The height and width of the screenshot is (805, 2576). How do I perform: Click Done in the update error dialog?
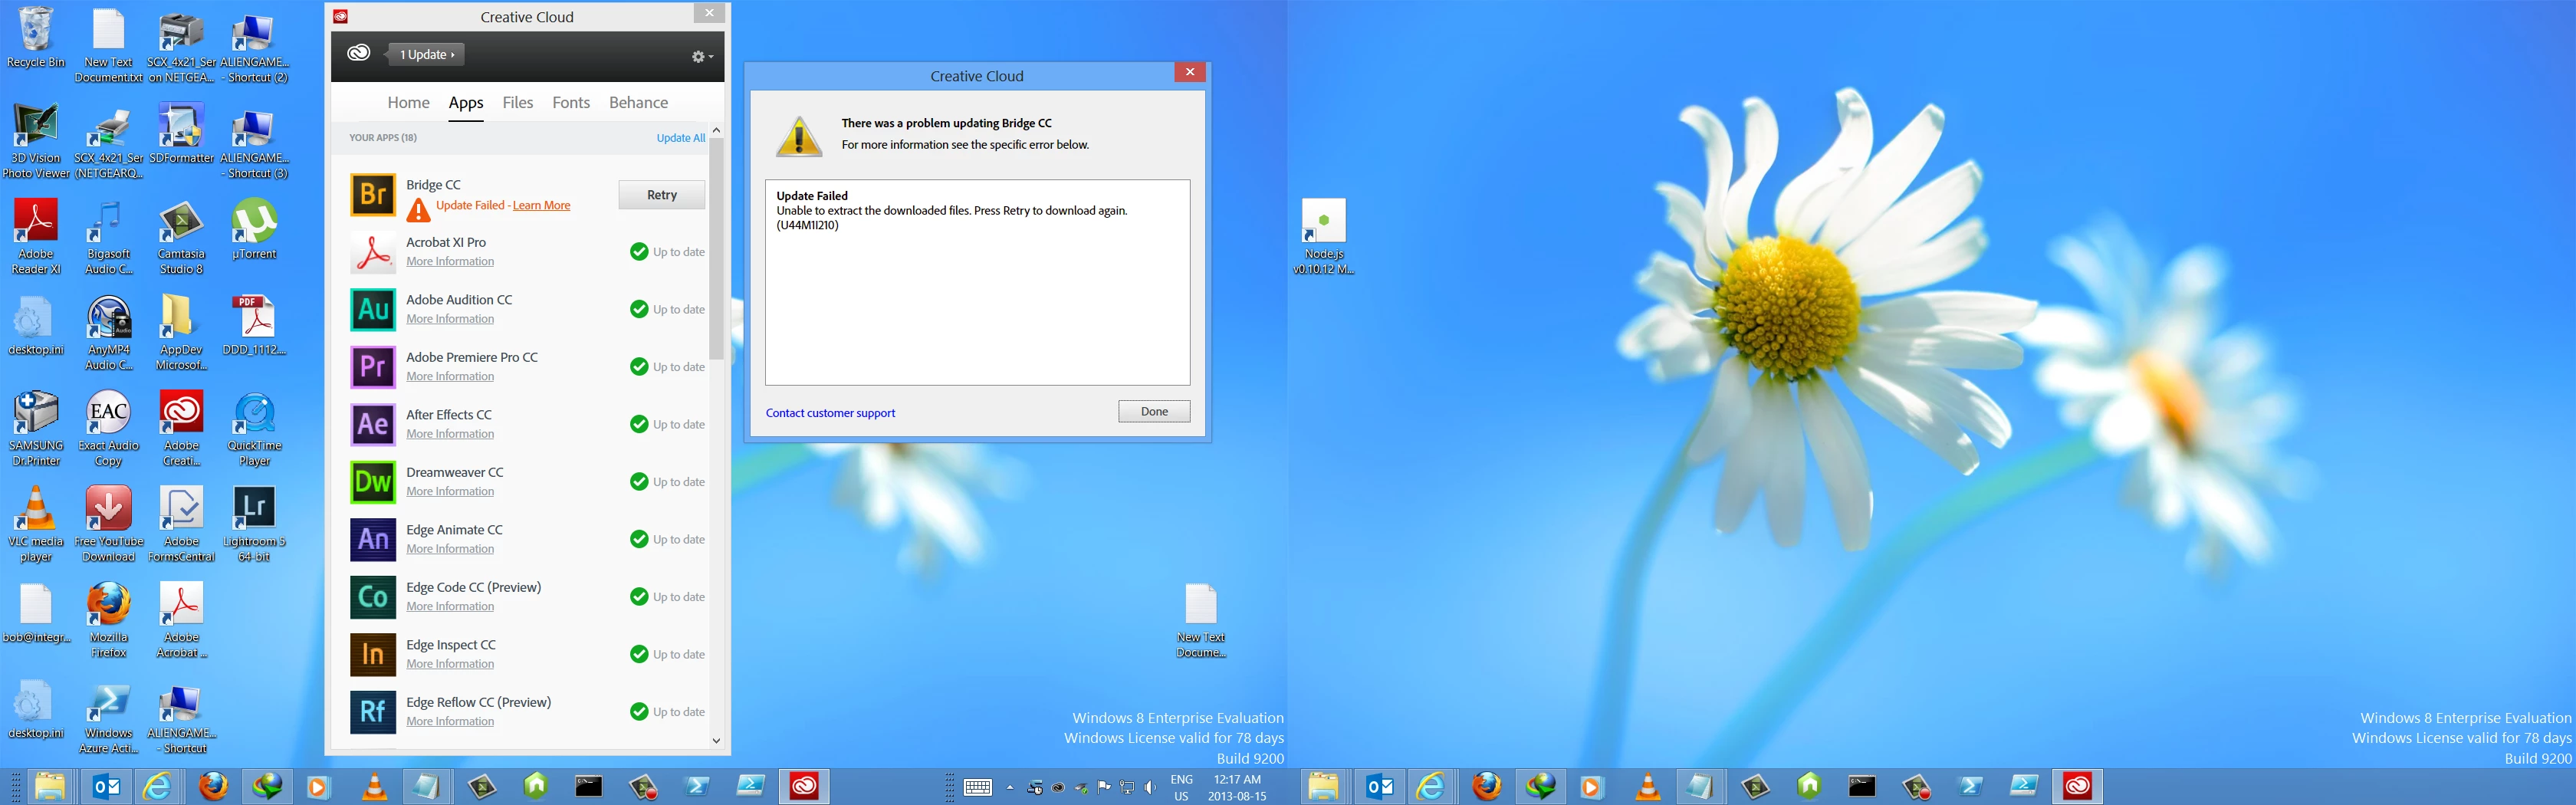point(1154,411)
